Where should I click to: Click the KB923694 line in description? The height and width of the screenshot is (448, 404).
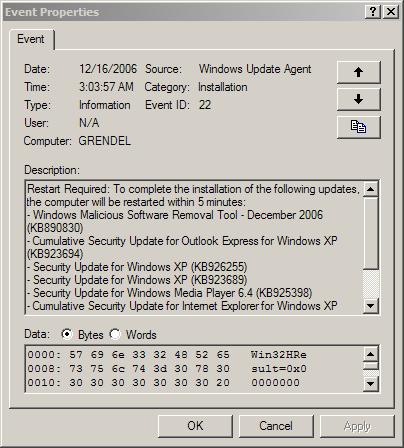pyautogui.click(x=55, y=254)
